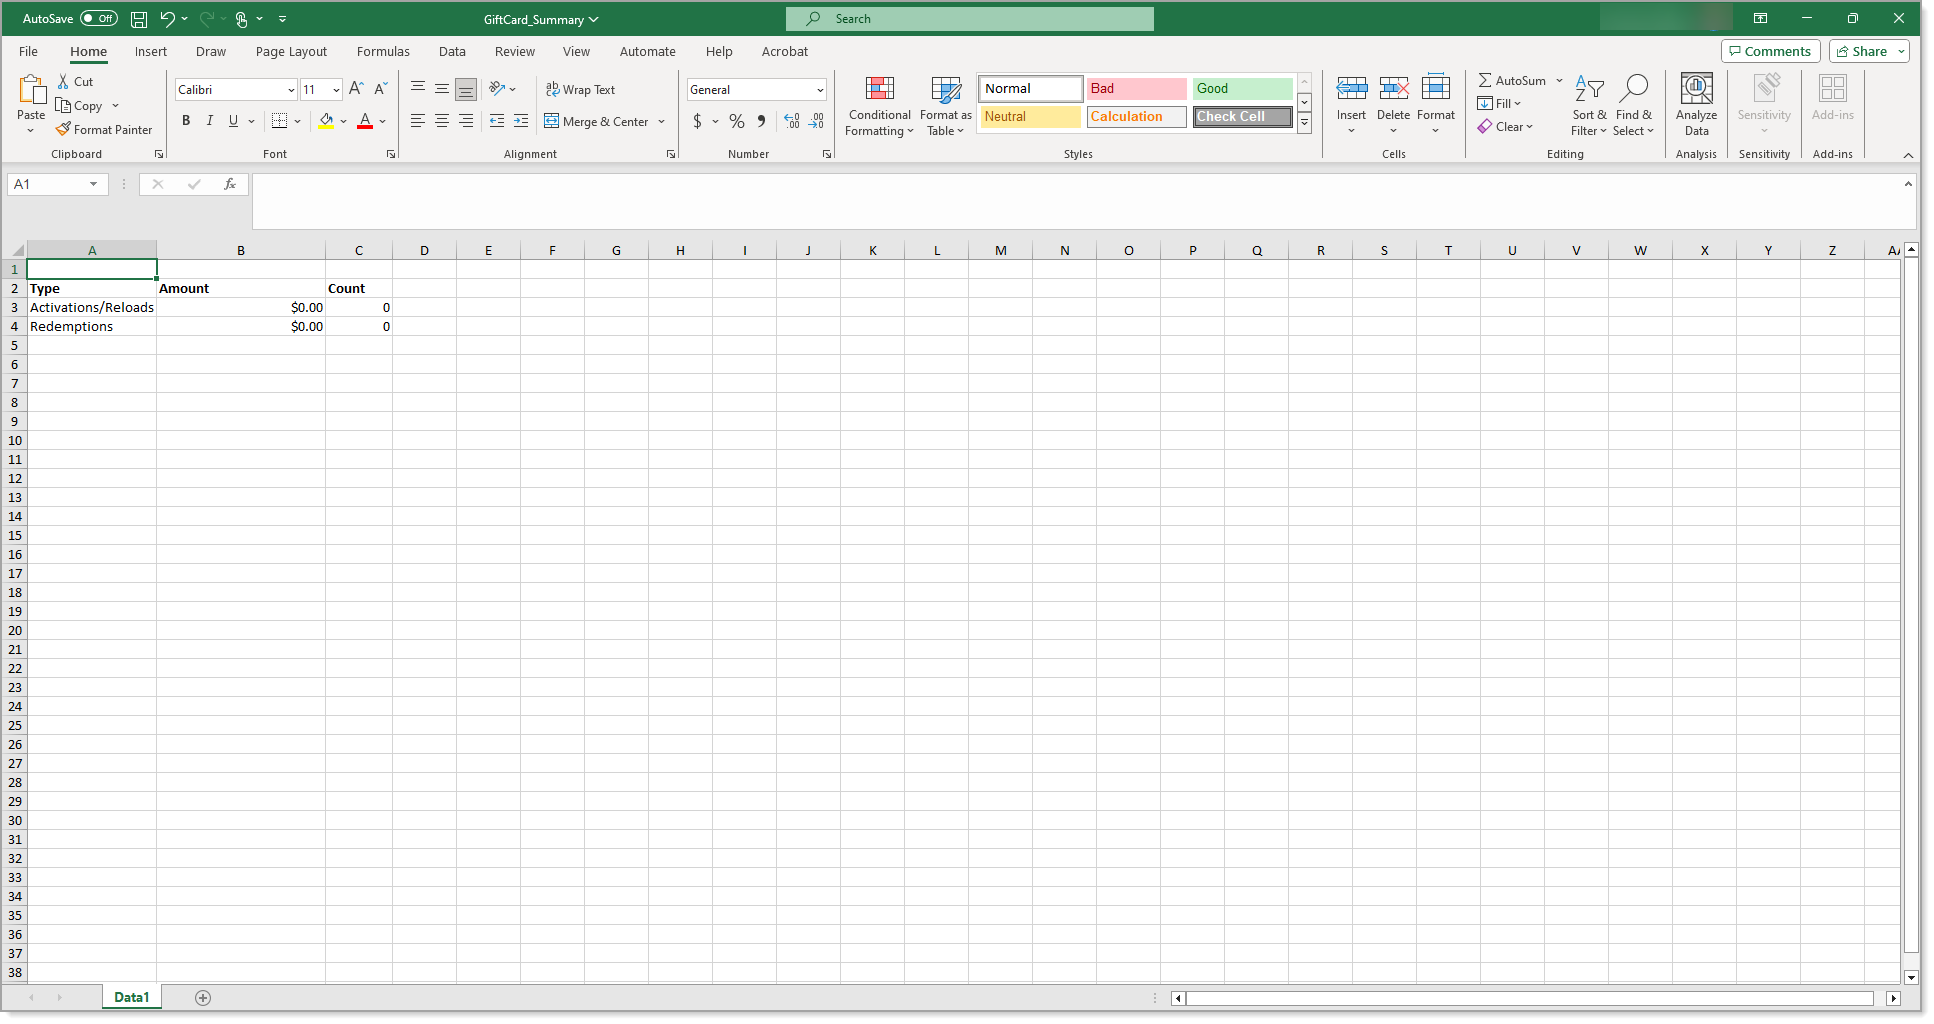Open the font size 11 dropdown
Image resolution: width=1934 pixels, height=1024 pixels.
336,90
